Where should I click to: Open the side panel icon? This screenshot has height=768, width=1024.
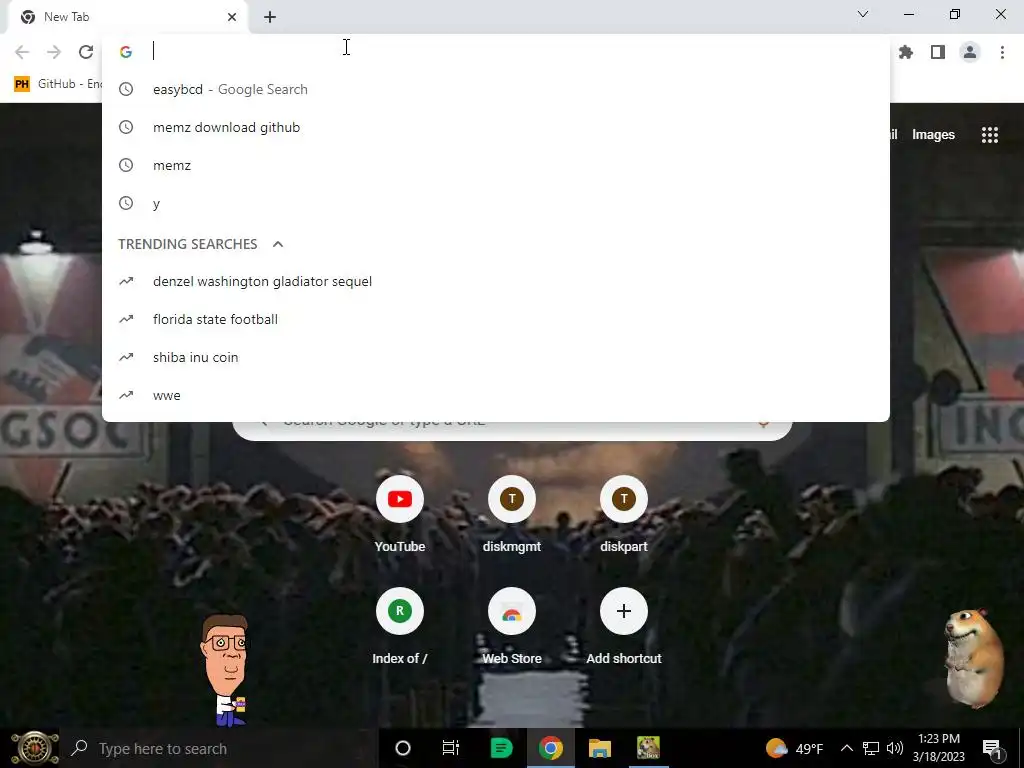(938, 52)
